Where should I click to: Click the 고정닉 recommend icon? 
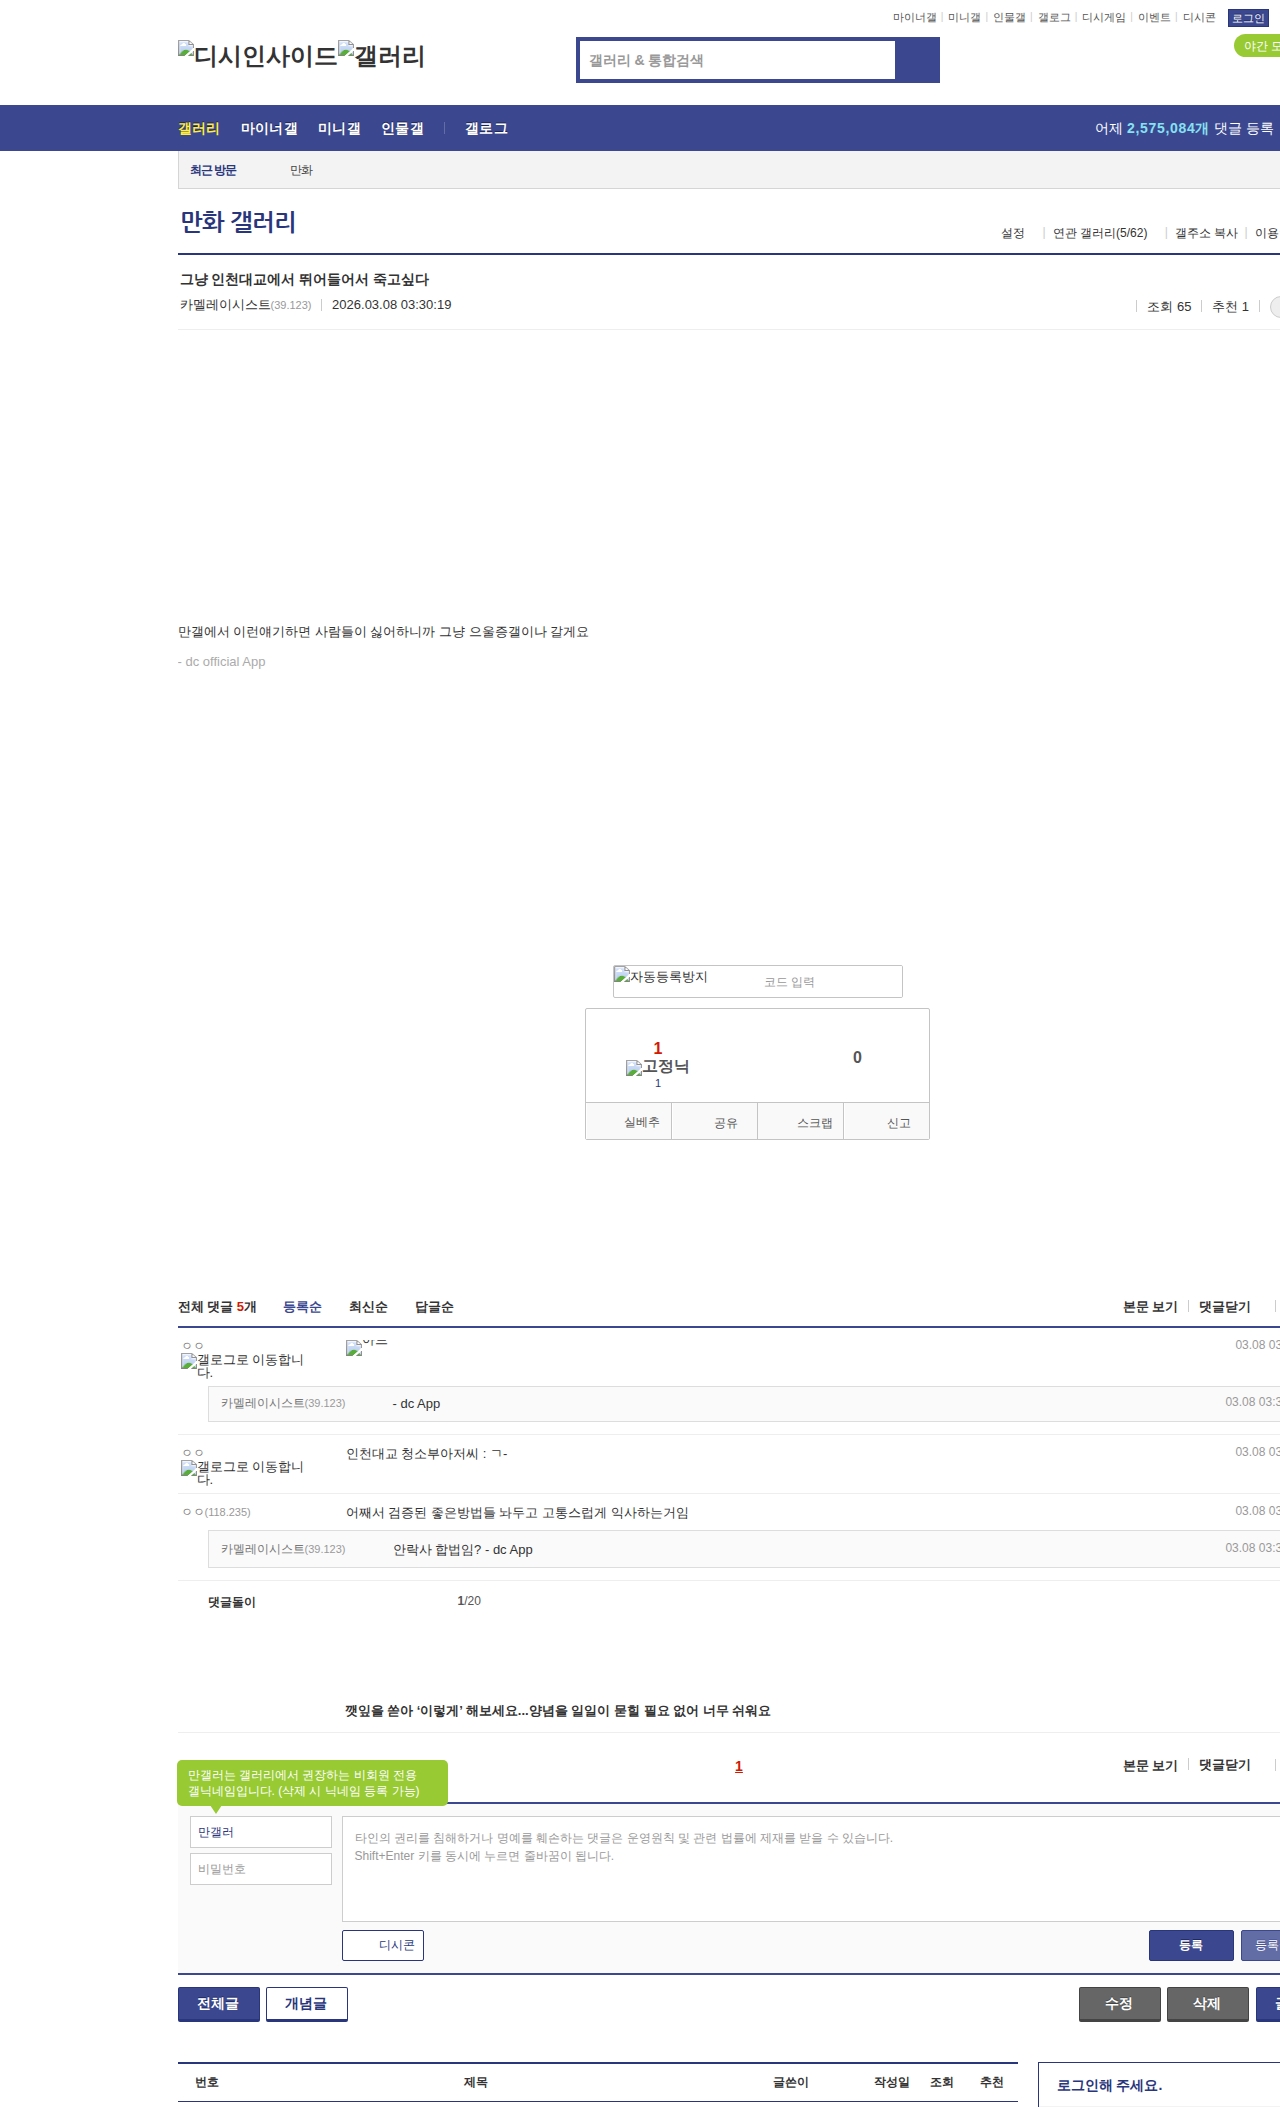pos(657,1067)
